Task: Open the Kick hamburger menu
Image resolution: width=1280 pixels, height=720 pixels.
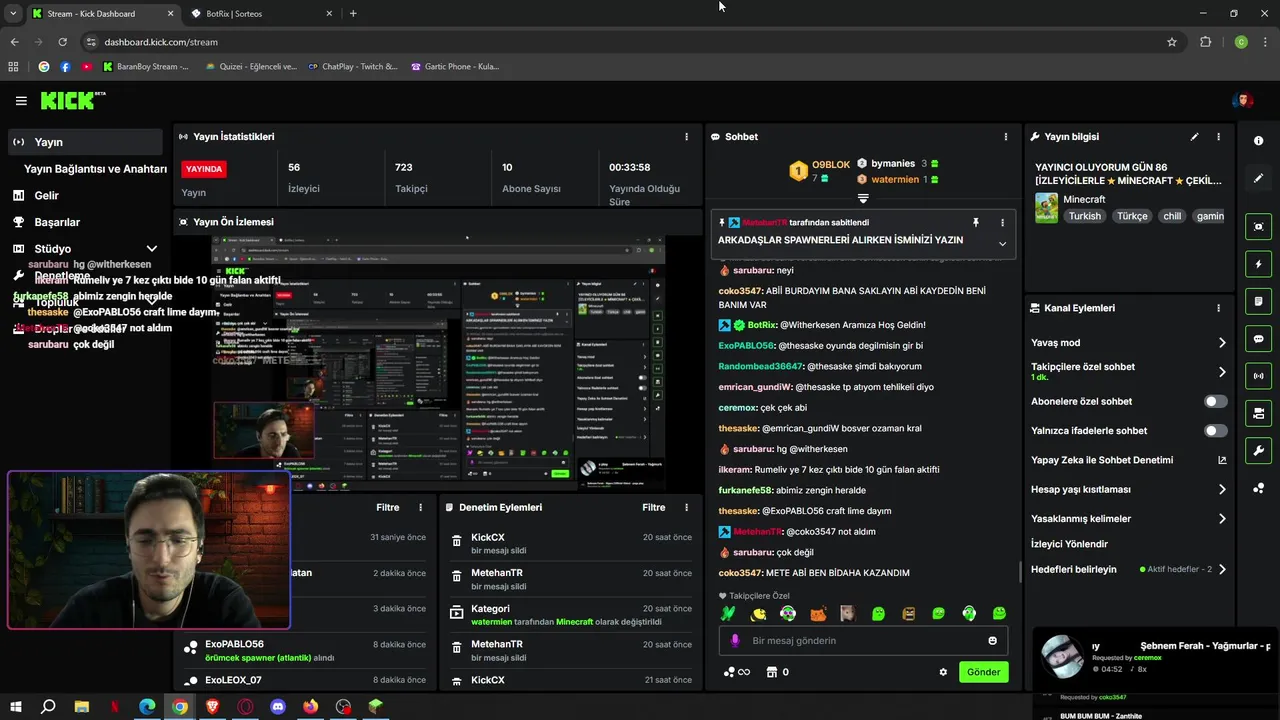Action: click(x=21, y=101)
